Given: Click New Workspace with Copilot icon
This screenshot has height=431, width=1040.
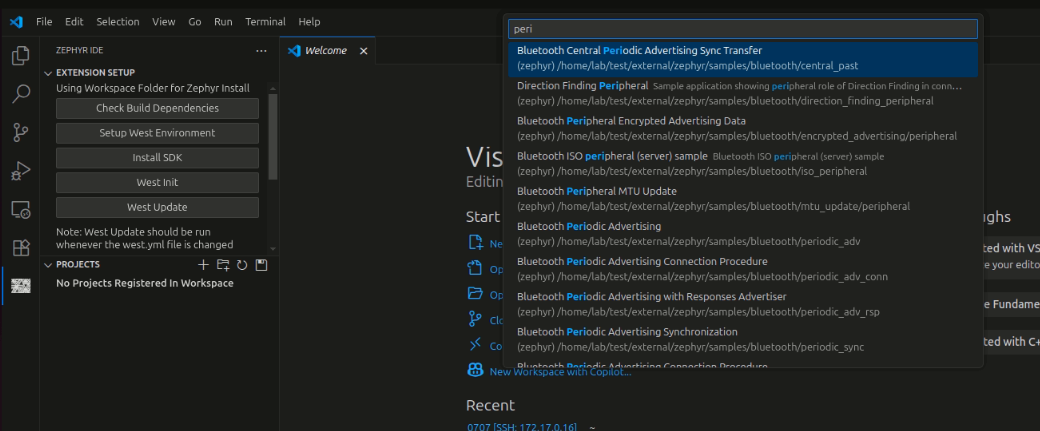Looking at the screenshot, I should coord(475,370).
